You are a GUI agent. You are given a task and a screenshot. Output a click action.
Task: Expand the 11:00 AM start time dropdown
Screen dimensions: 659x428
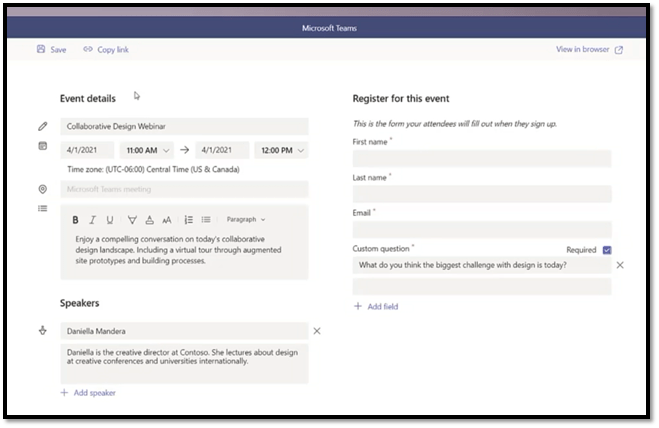point(145,150)
